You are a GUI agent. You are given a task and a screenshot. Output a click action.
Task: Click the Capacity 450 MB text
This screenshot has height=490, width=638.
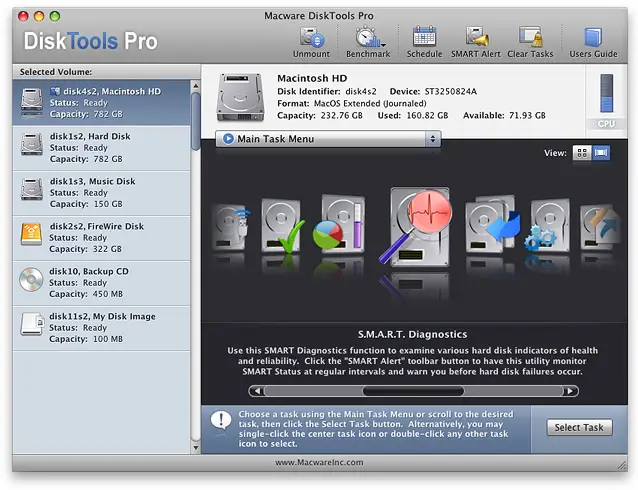(x=86, y=294)
